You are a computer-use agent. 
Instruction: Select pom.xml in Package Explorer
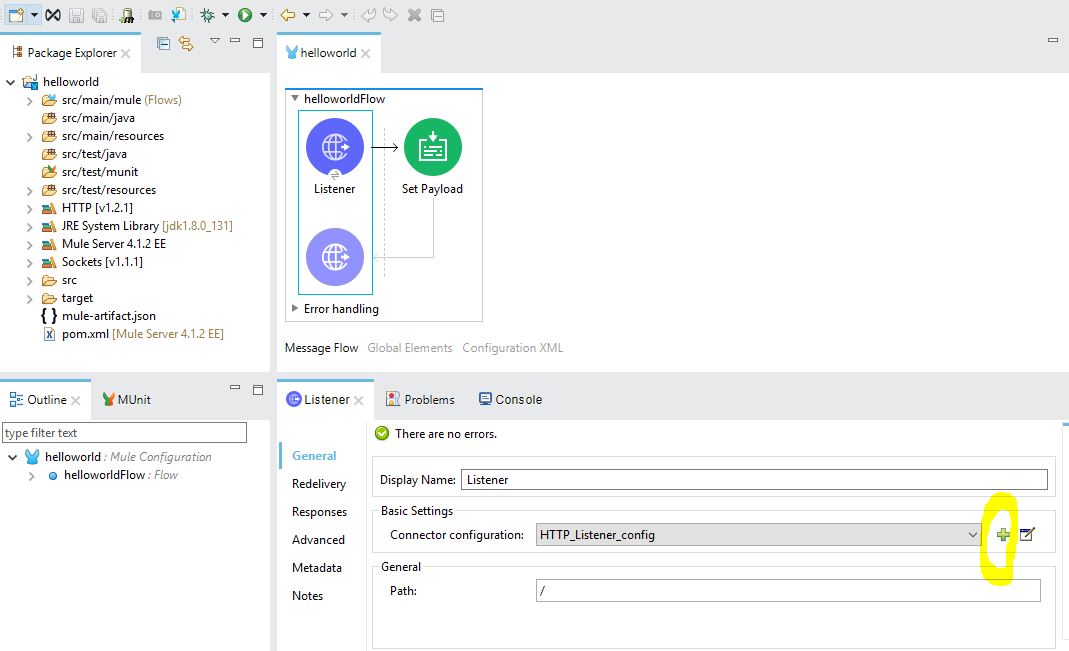pos(85,334)
